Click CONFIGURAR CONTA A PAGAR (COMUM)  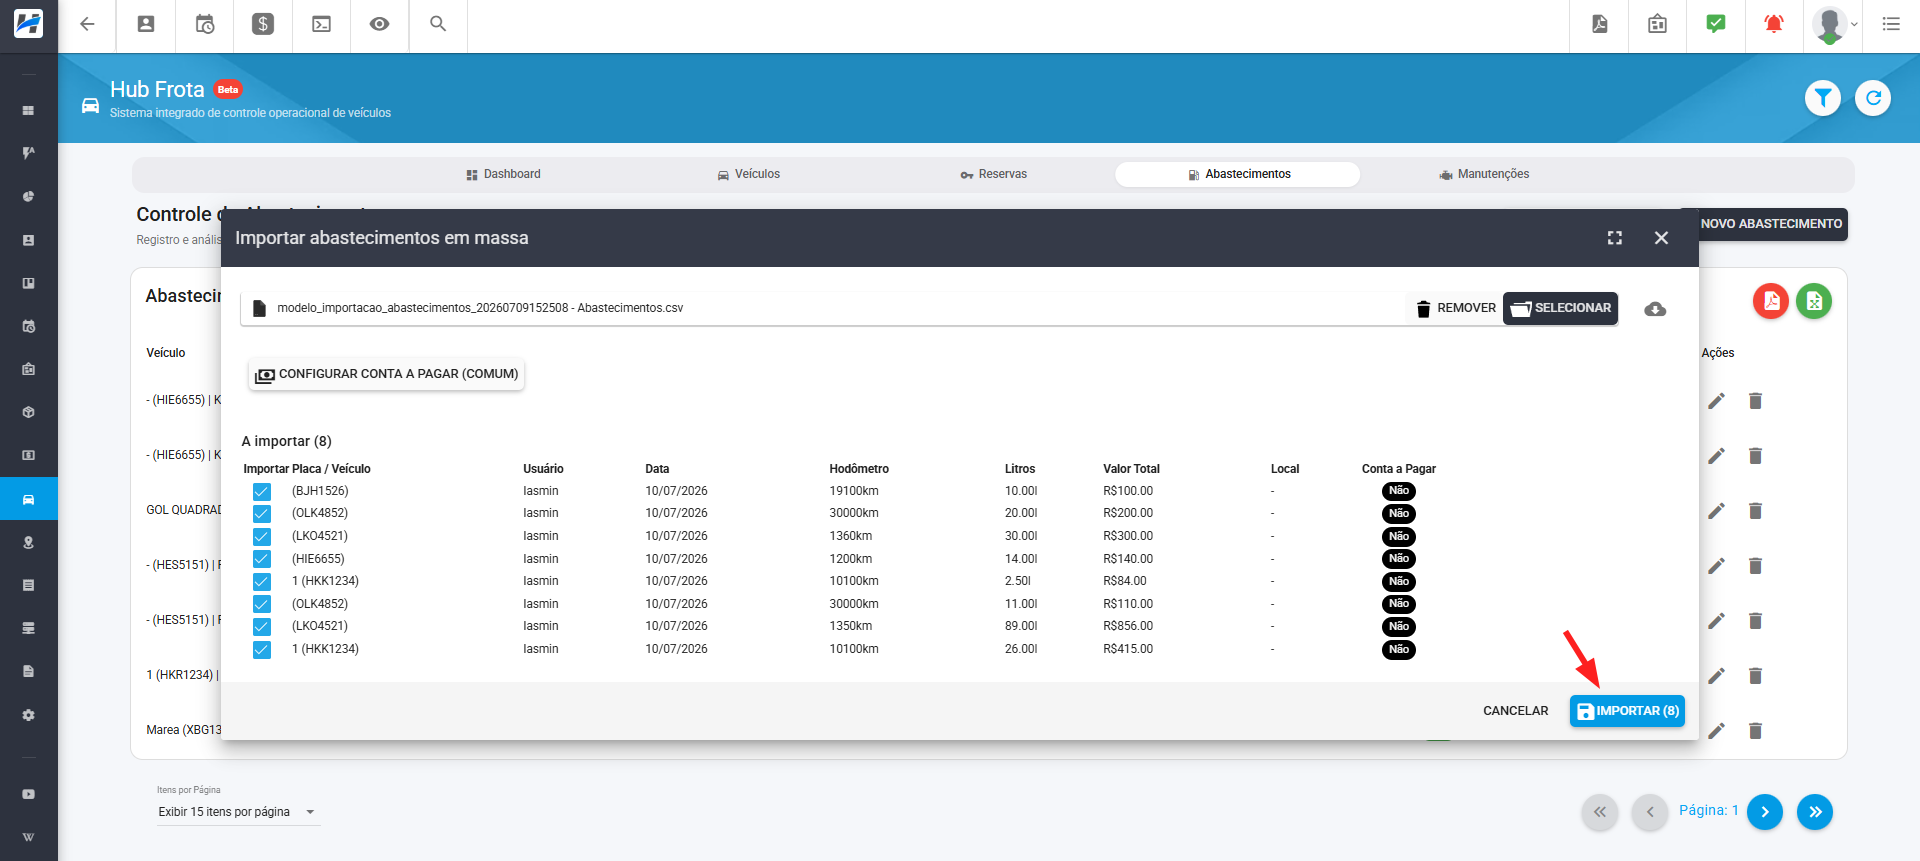[387, 374]
